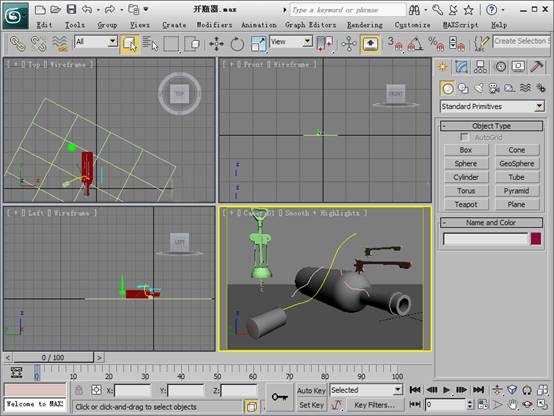554x416 pixels.
Task: Select the Shapes category icon
Action: tap(463, 88)
